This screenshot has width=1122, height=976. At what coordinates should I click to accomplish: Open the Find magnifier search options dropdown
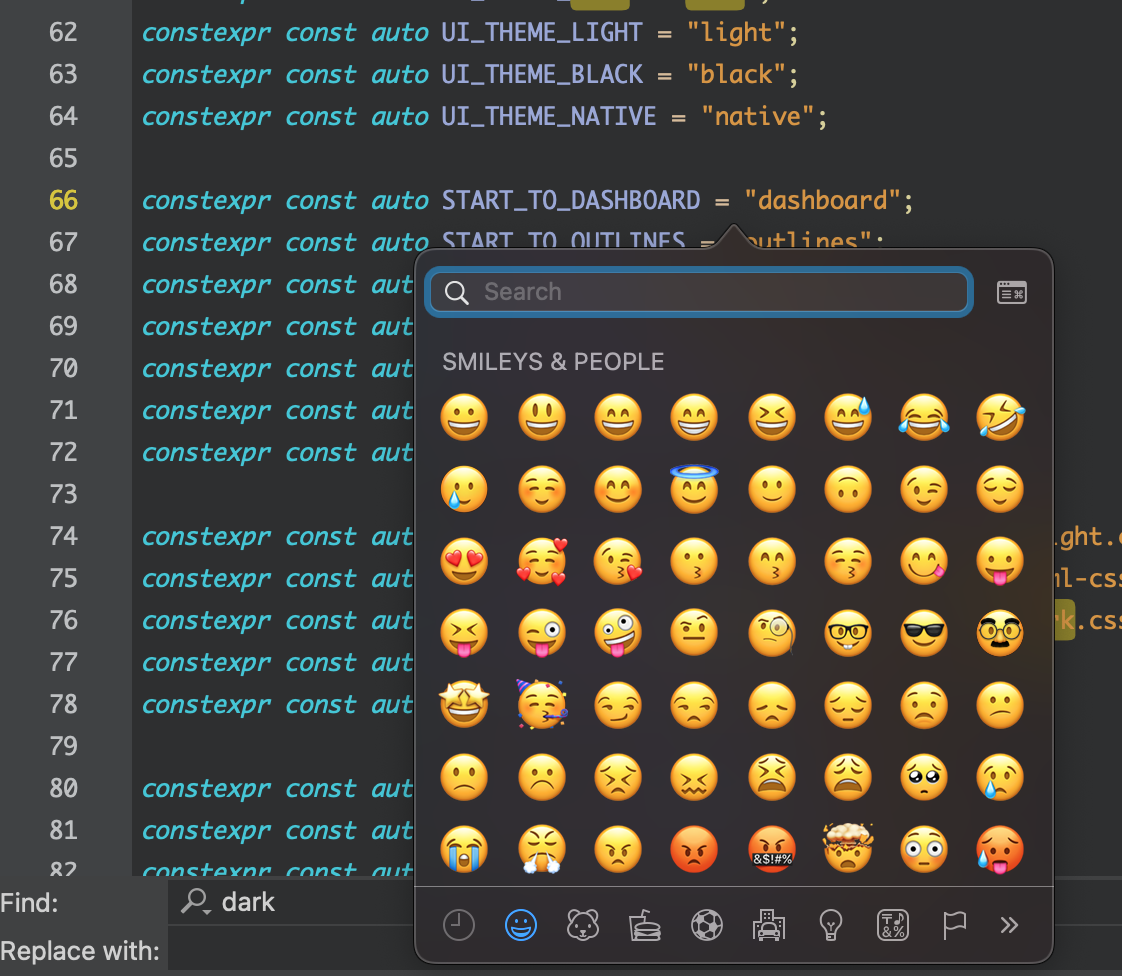[x=195, y=902]
